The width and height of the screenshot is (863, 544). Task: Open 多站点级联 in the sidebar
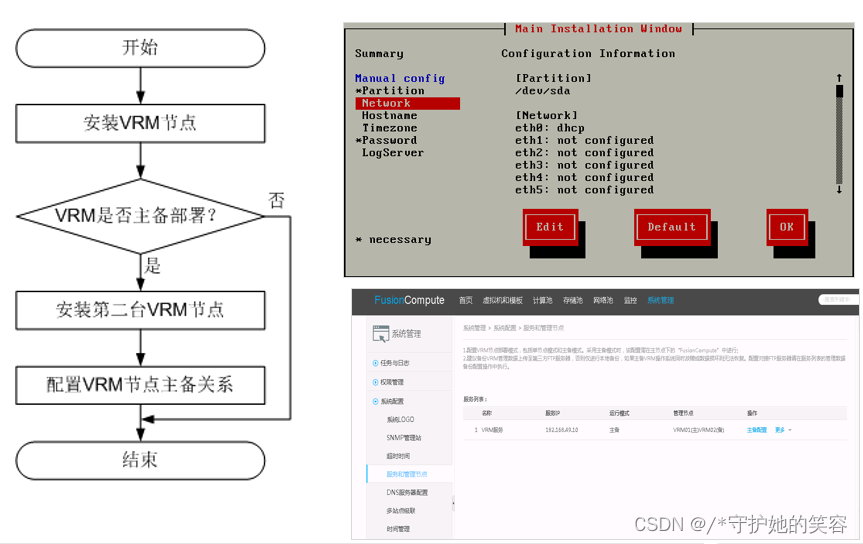point(401,511)
